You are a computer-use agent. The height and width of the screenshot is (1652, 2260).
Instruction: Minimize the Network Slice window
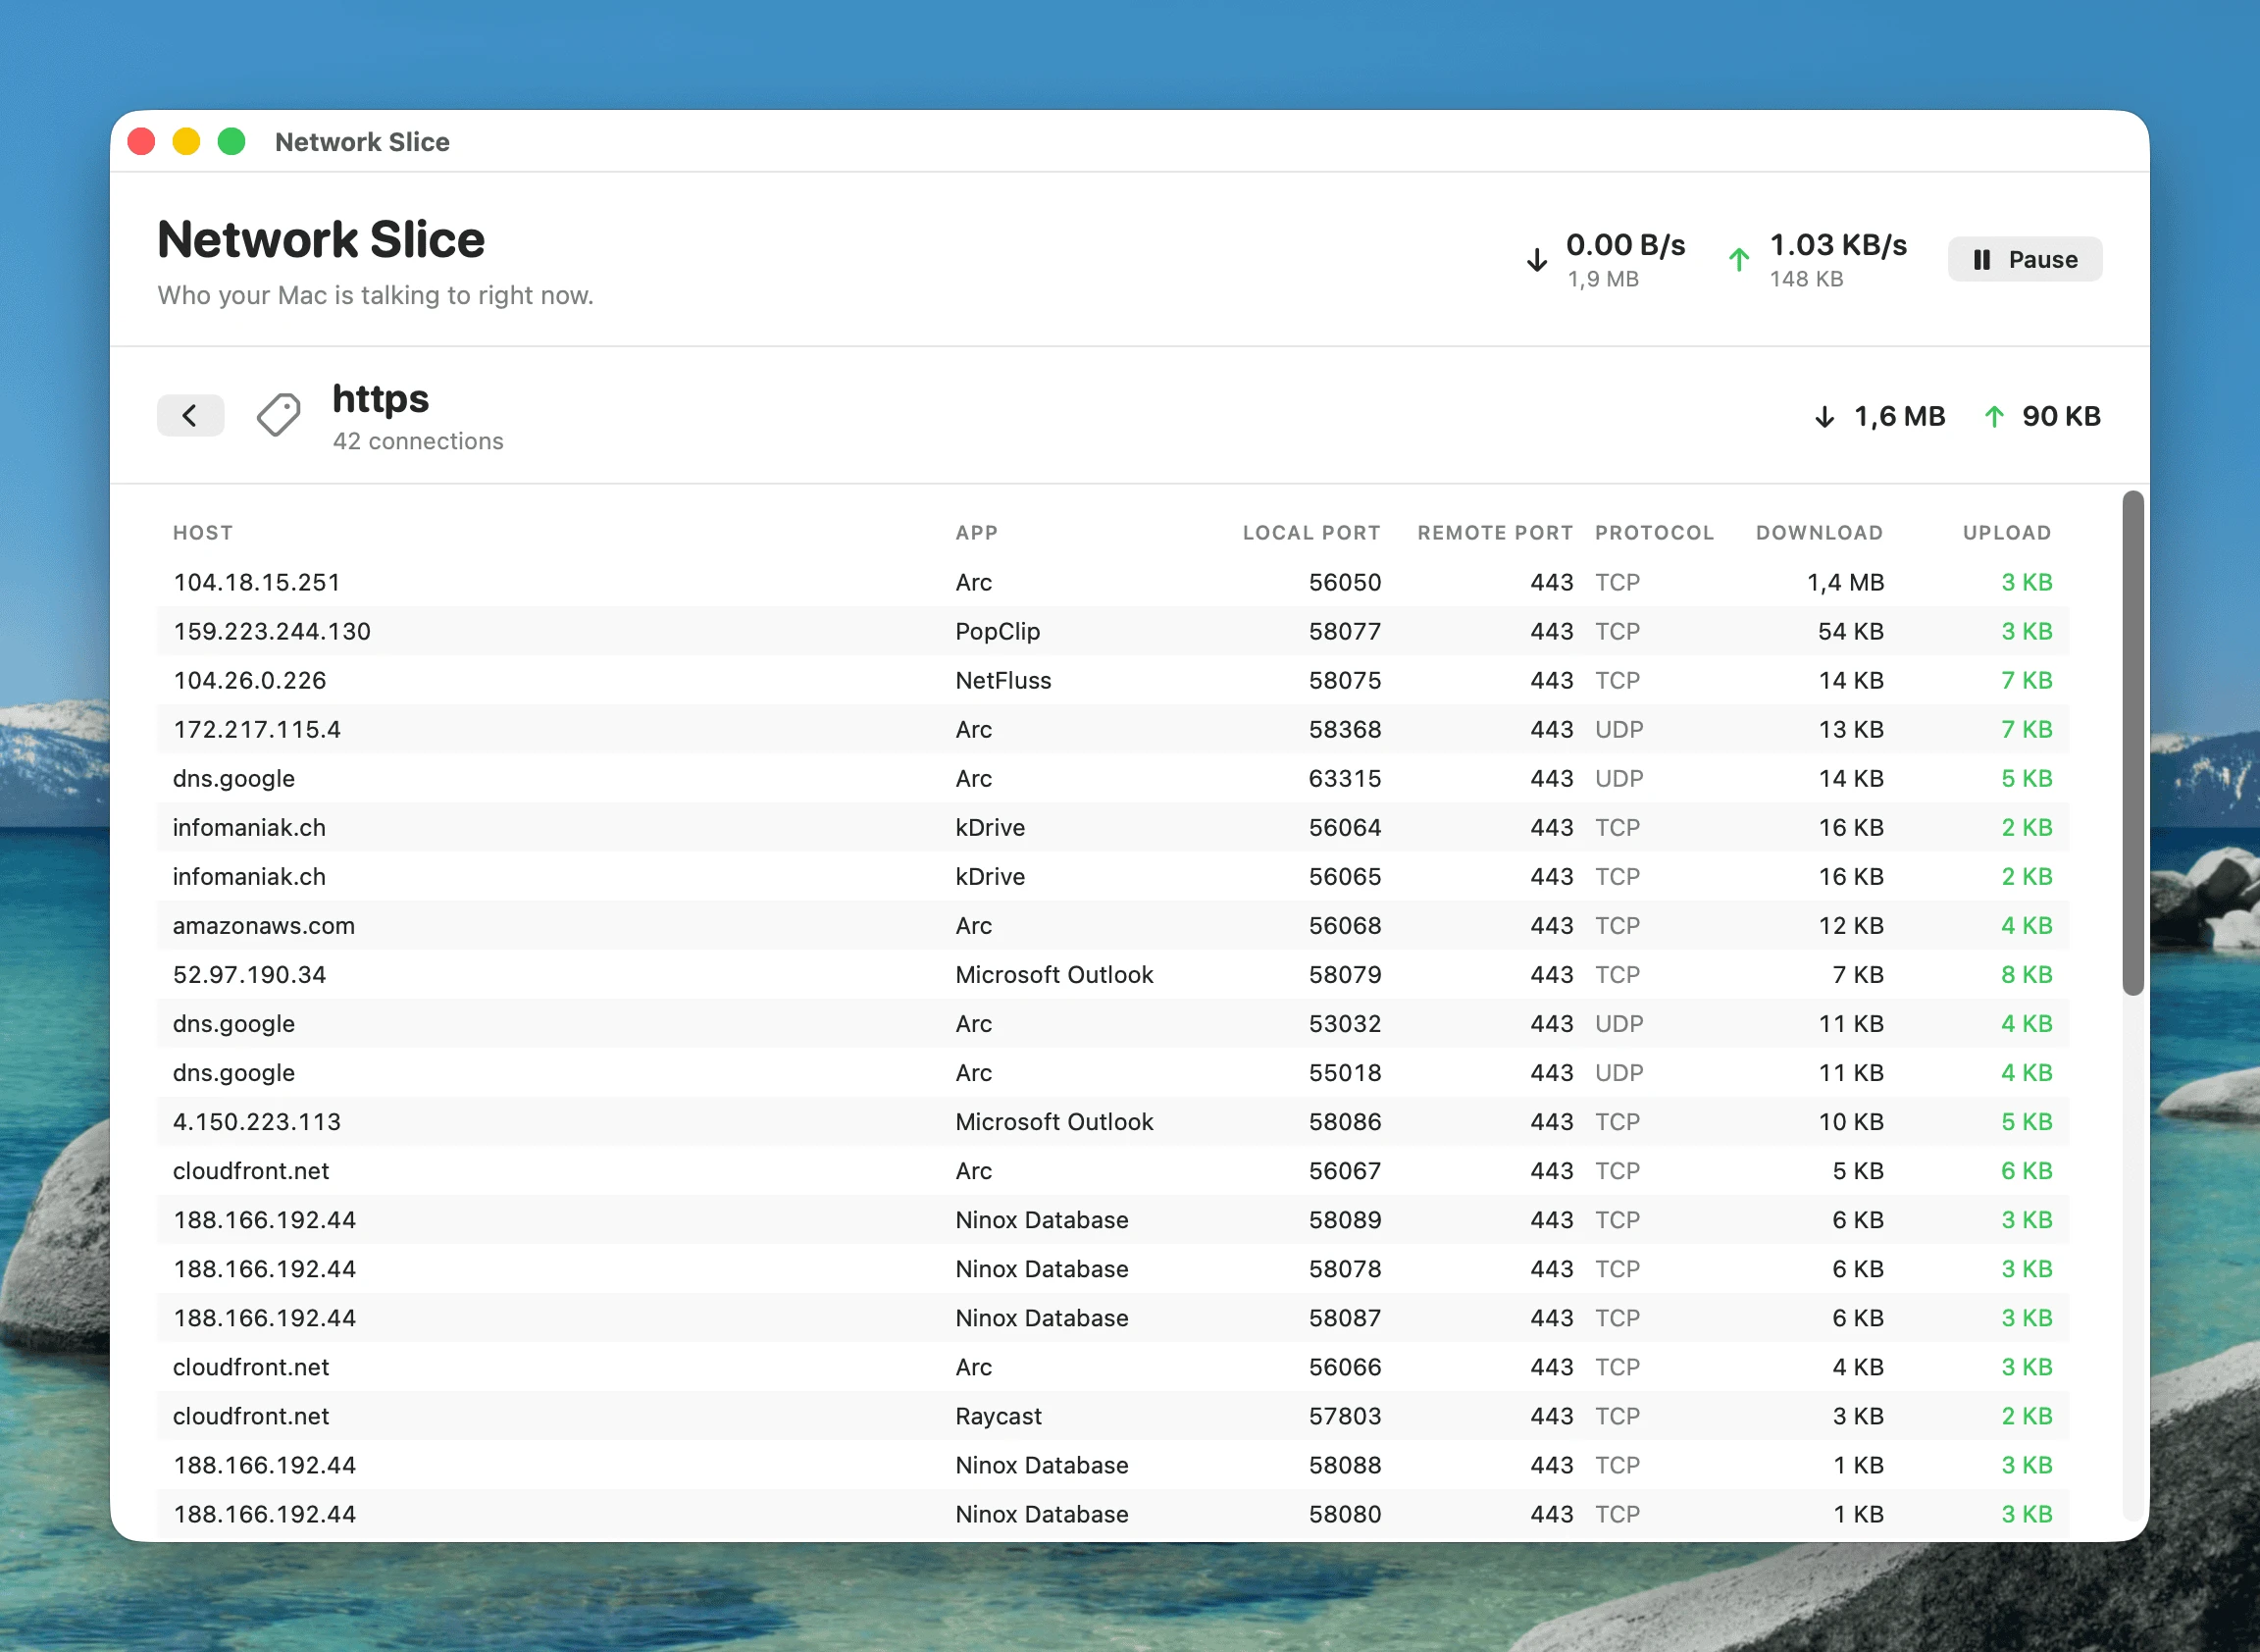(186, 142)
